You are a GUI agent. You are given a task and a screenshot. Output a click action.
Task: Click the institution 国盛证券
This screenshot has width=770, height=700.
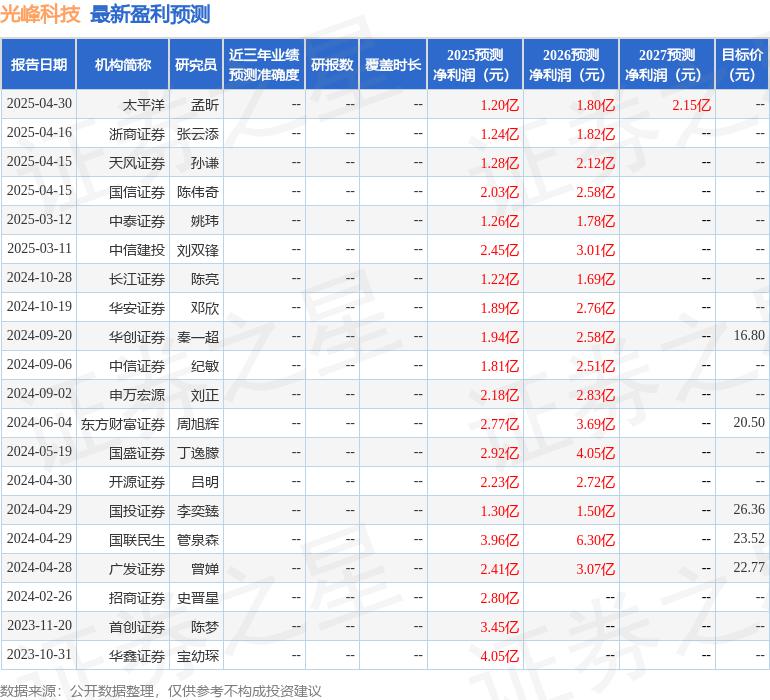pyautogui.click(x=137, y=452)
